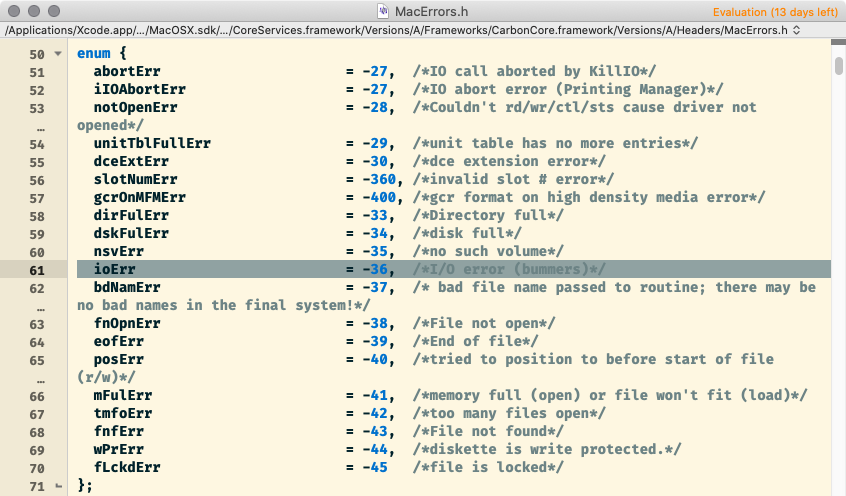Click the enum keyword on line 50
Image resolution: width=846 pixels, height=496 pixels.
tap(93, 53)
